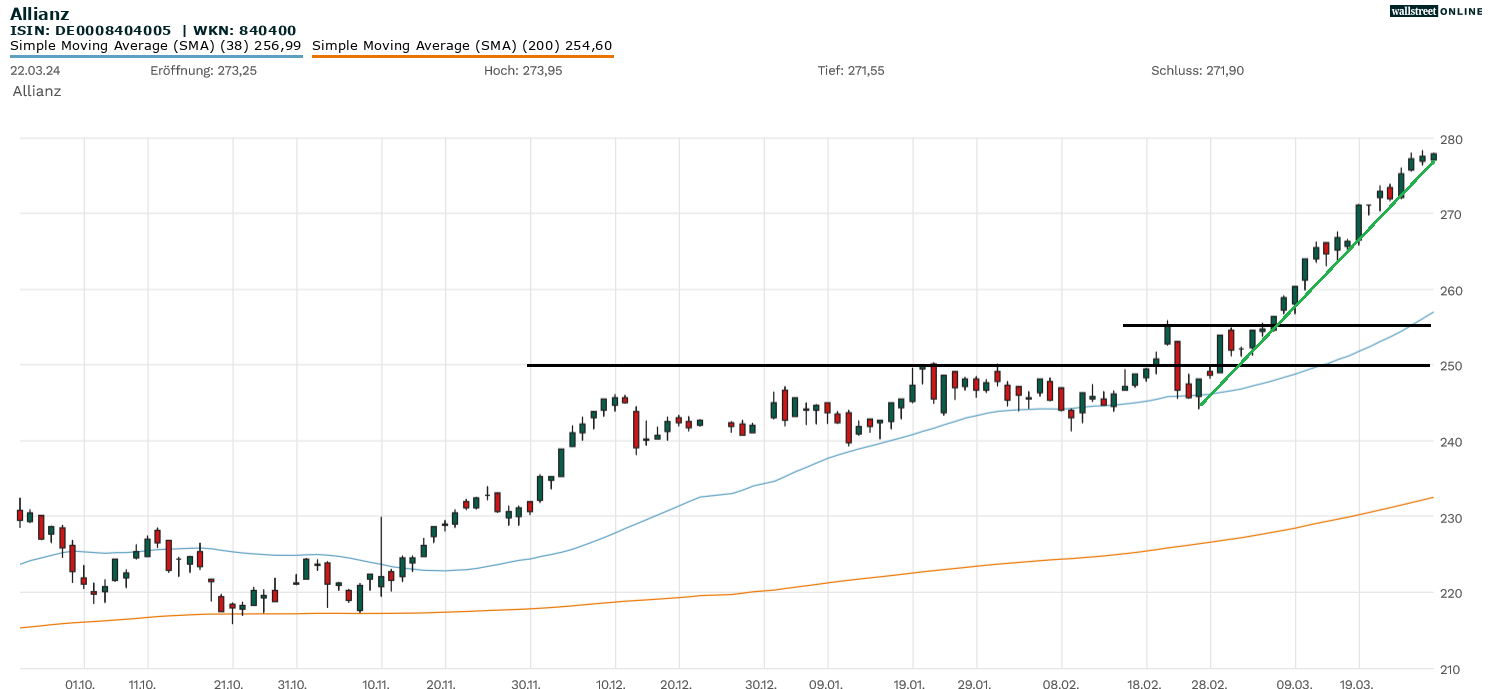1490x689 pixels.
Task: Toggle the SMA (38) legend entry
Action: tap(155, 46)
